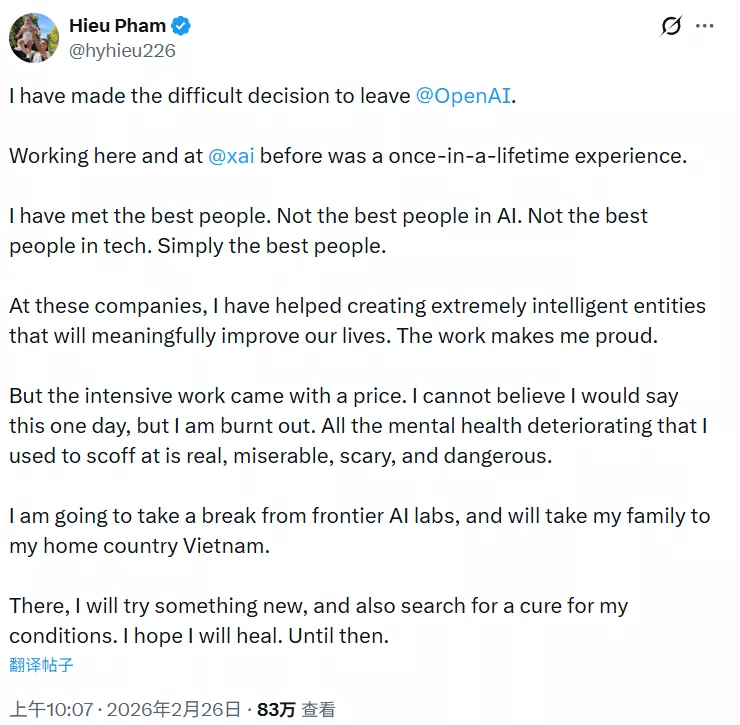Screen dimensions: 740x725
Task: Click 翻译帖子 to translate the post
Action: click(41, 664)
